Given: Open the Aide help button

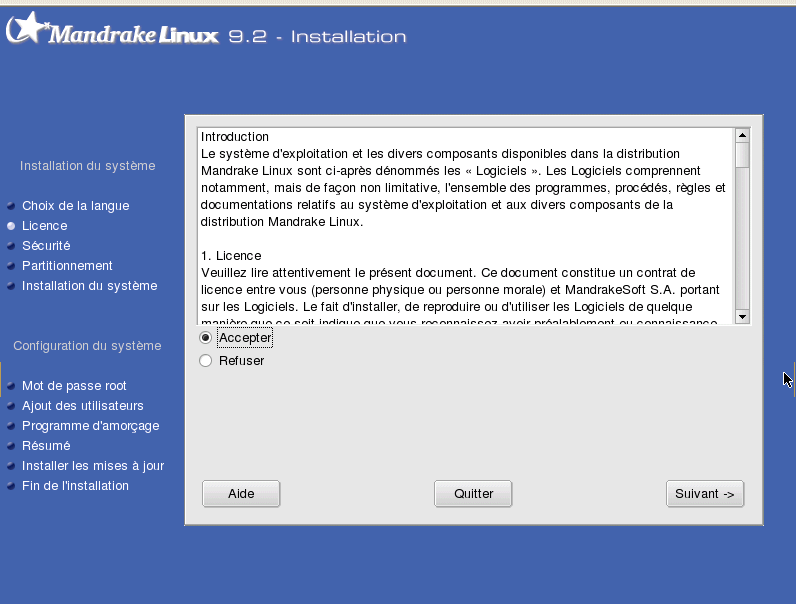Looking at the screenshot, I should [241, 494].
